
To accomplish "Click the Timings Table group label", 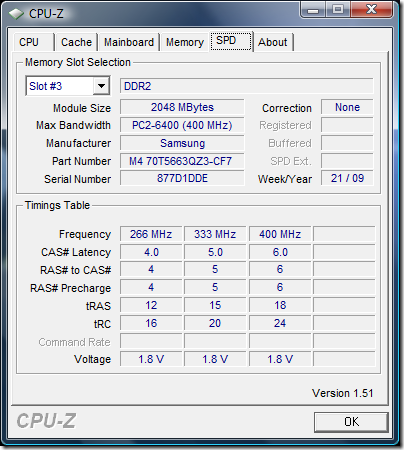I will tap(57, 205).
